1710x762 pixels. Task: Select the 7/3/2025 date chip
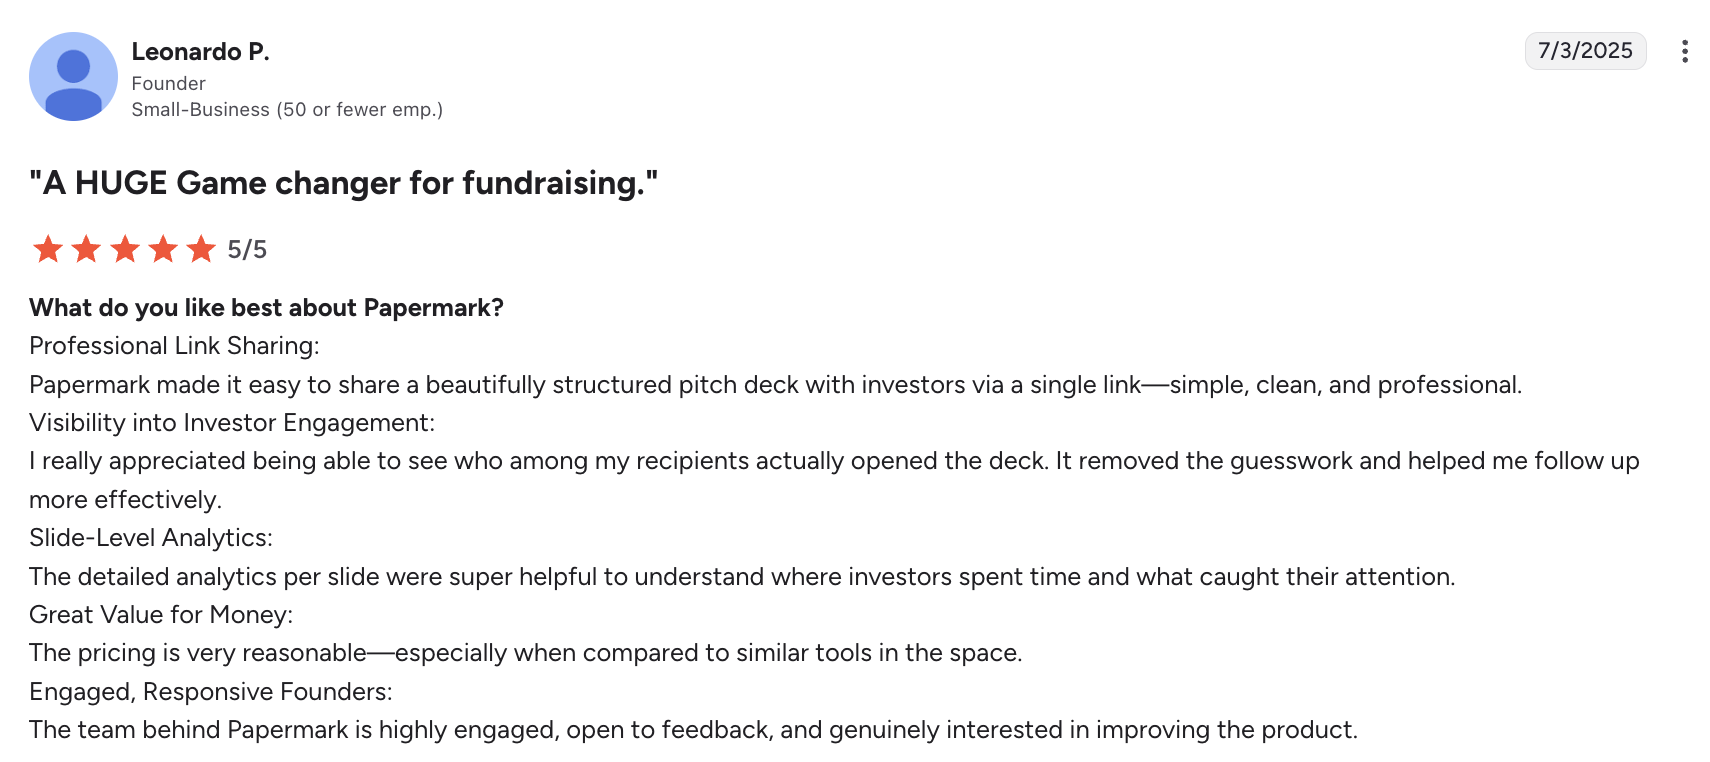(1584, 50)
